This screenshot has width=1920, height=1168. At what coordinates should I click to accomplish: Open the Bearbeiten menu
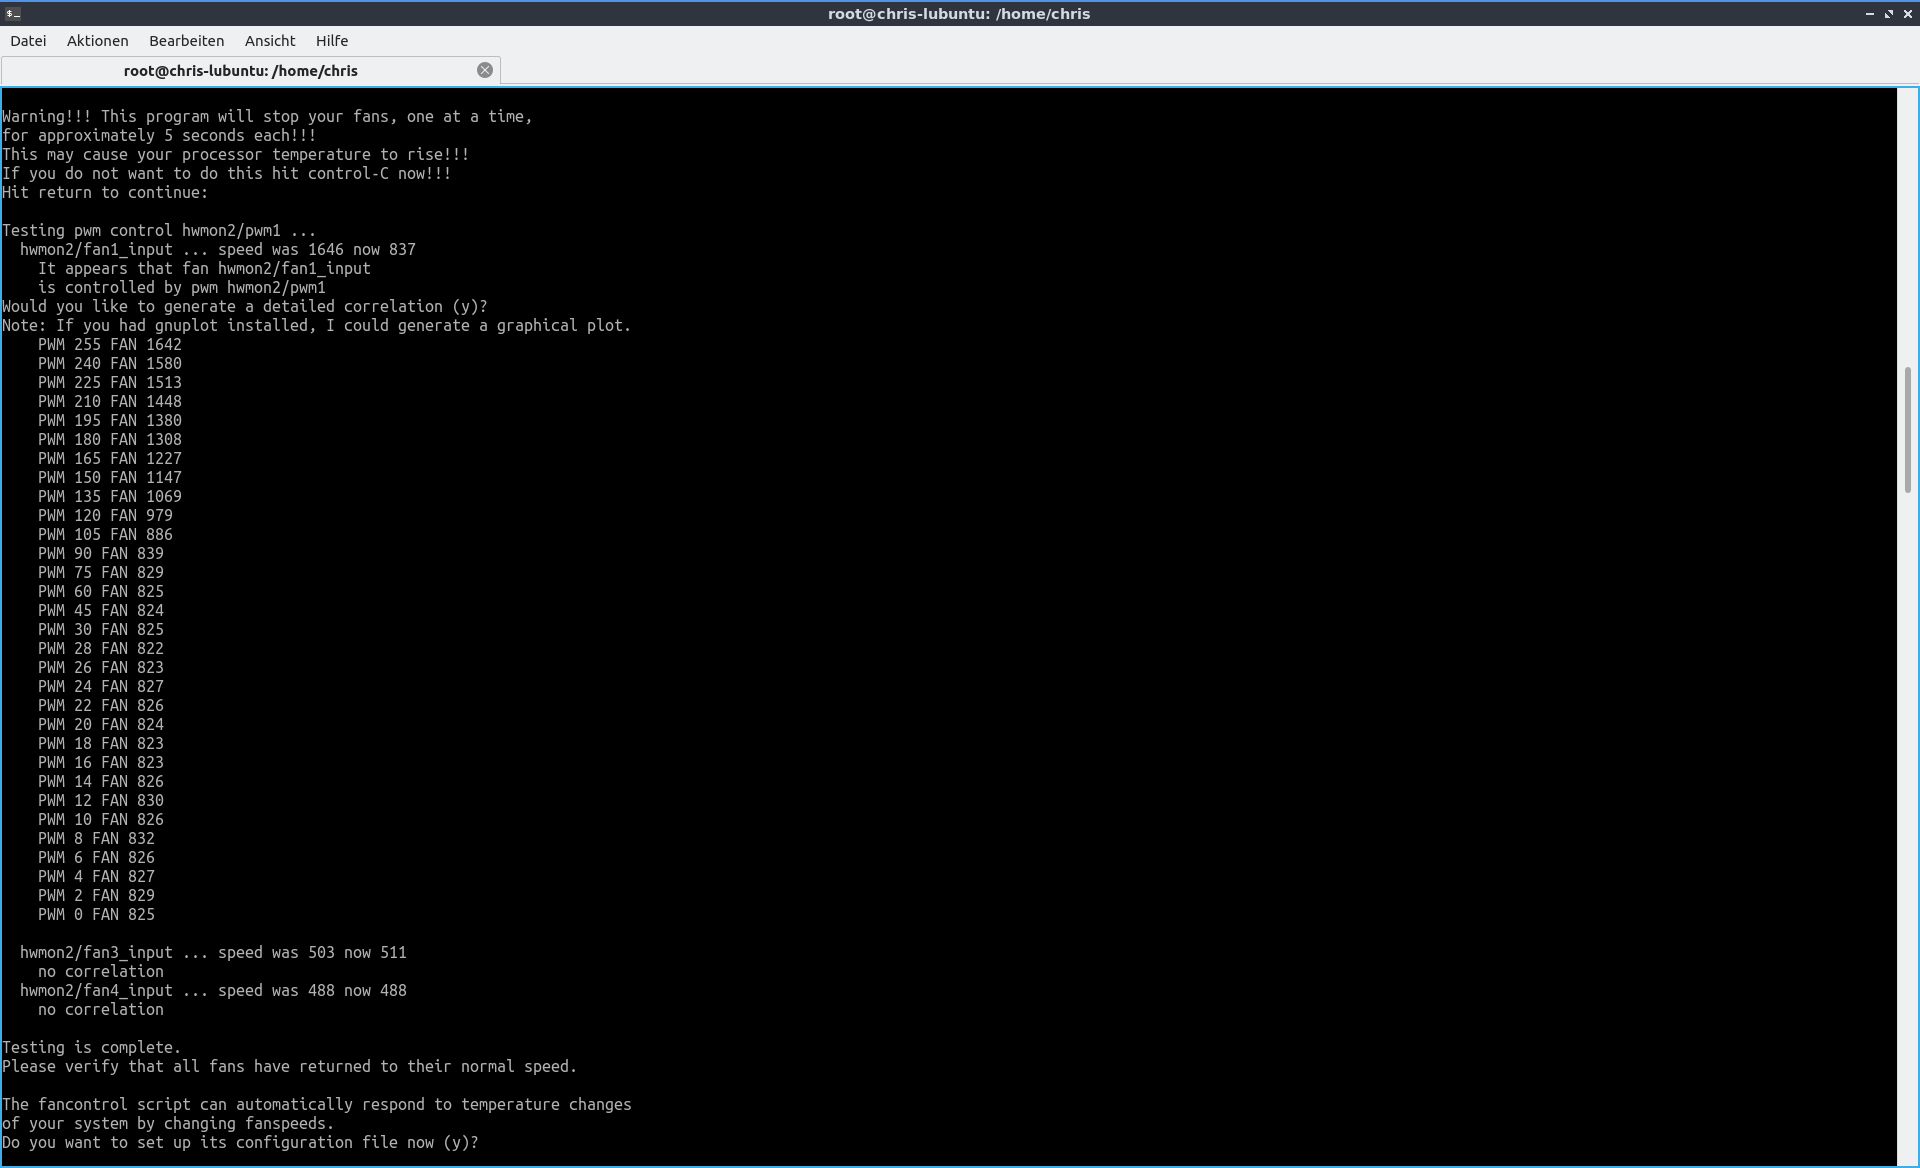186,41
